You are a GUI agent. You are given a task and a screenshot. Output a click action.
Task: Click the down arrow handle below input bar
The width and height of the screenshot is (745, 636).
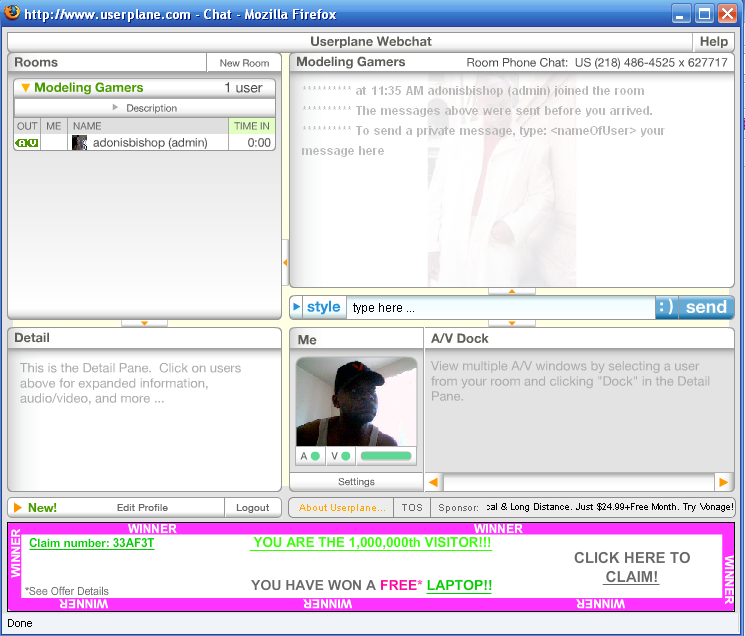coord(512,323)
